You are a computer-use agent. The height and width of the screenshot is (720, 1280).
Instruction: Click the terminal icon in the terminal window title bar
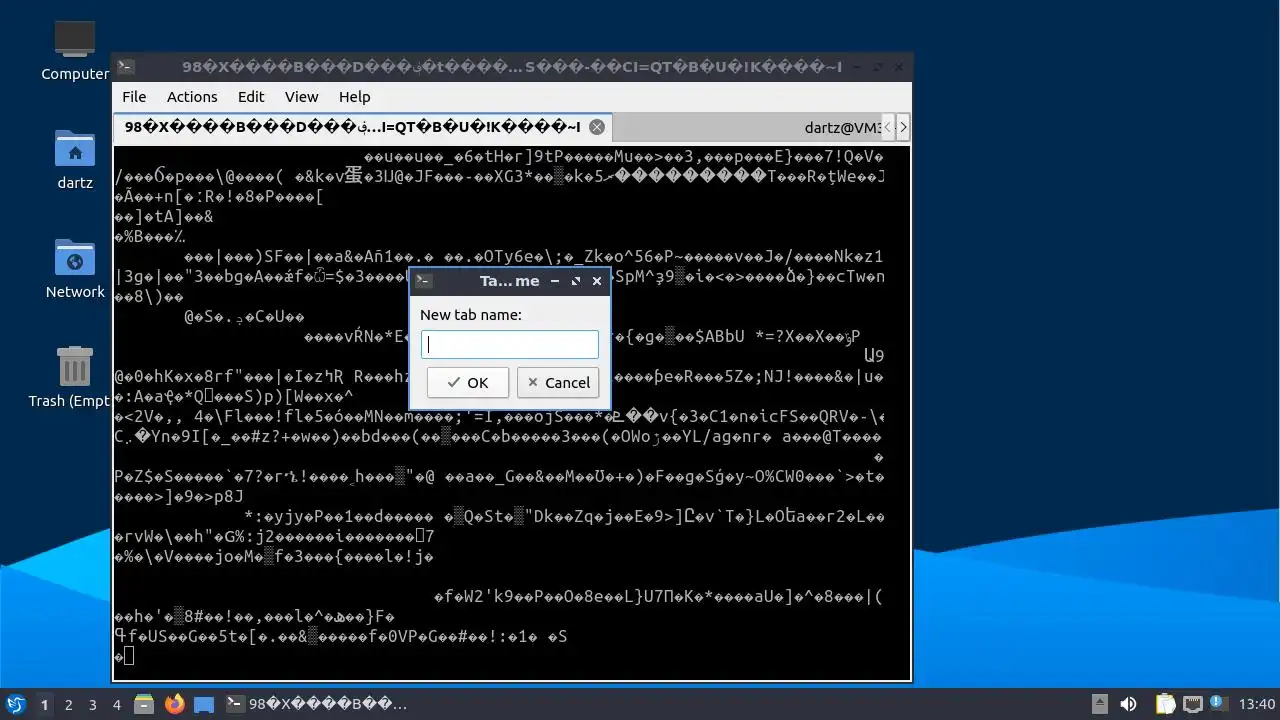click(125, 67)
